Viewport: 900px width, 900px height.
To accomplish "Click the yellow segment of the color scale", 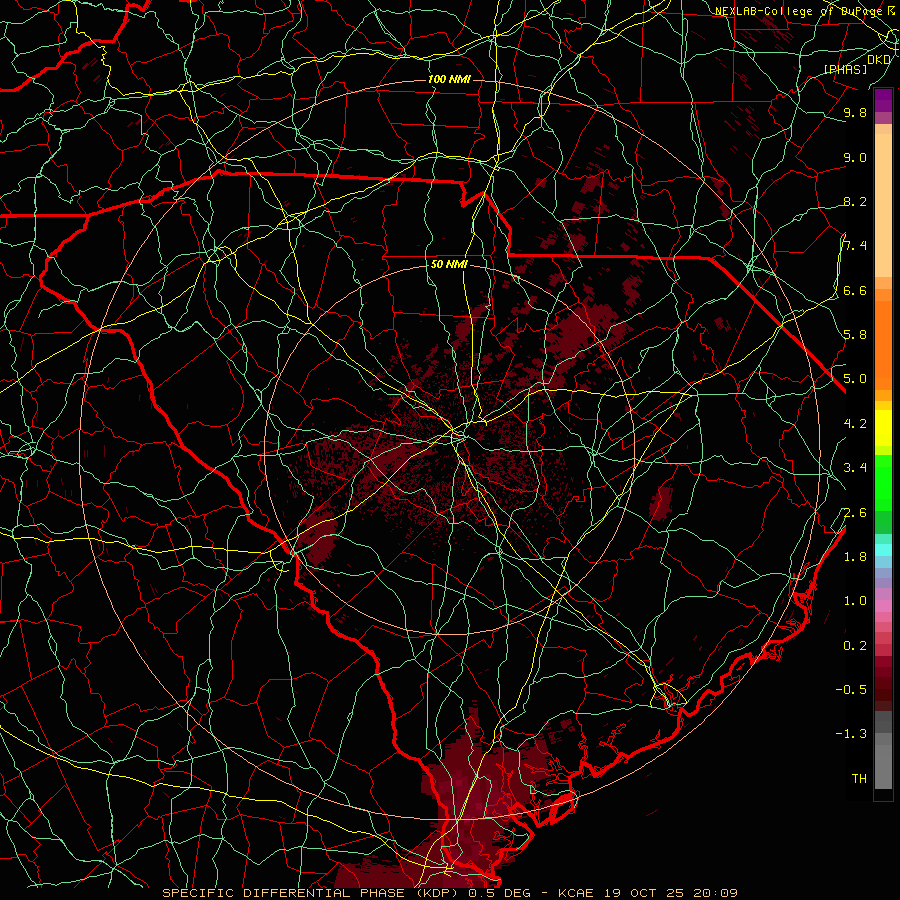I will point(883,428).
